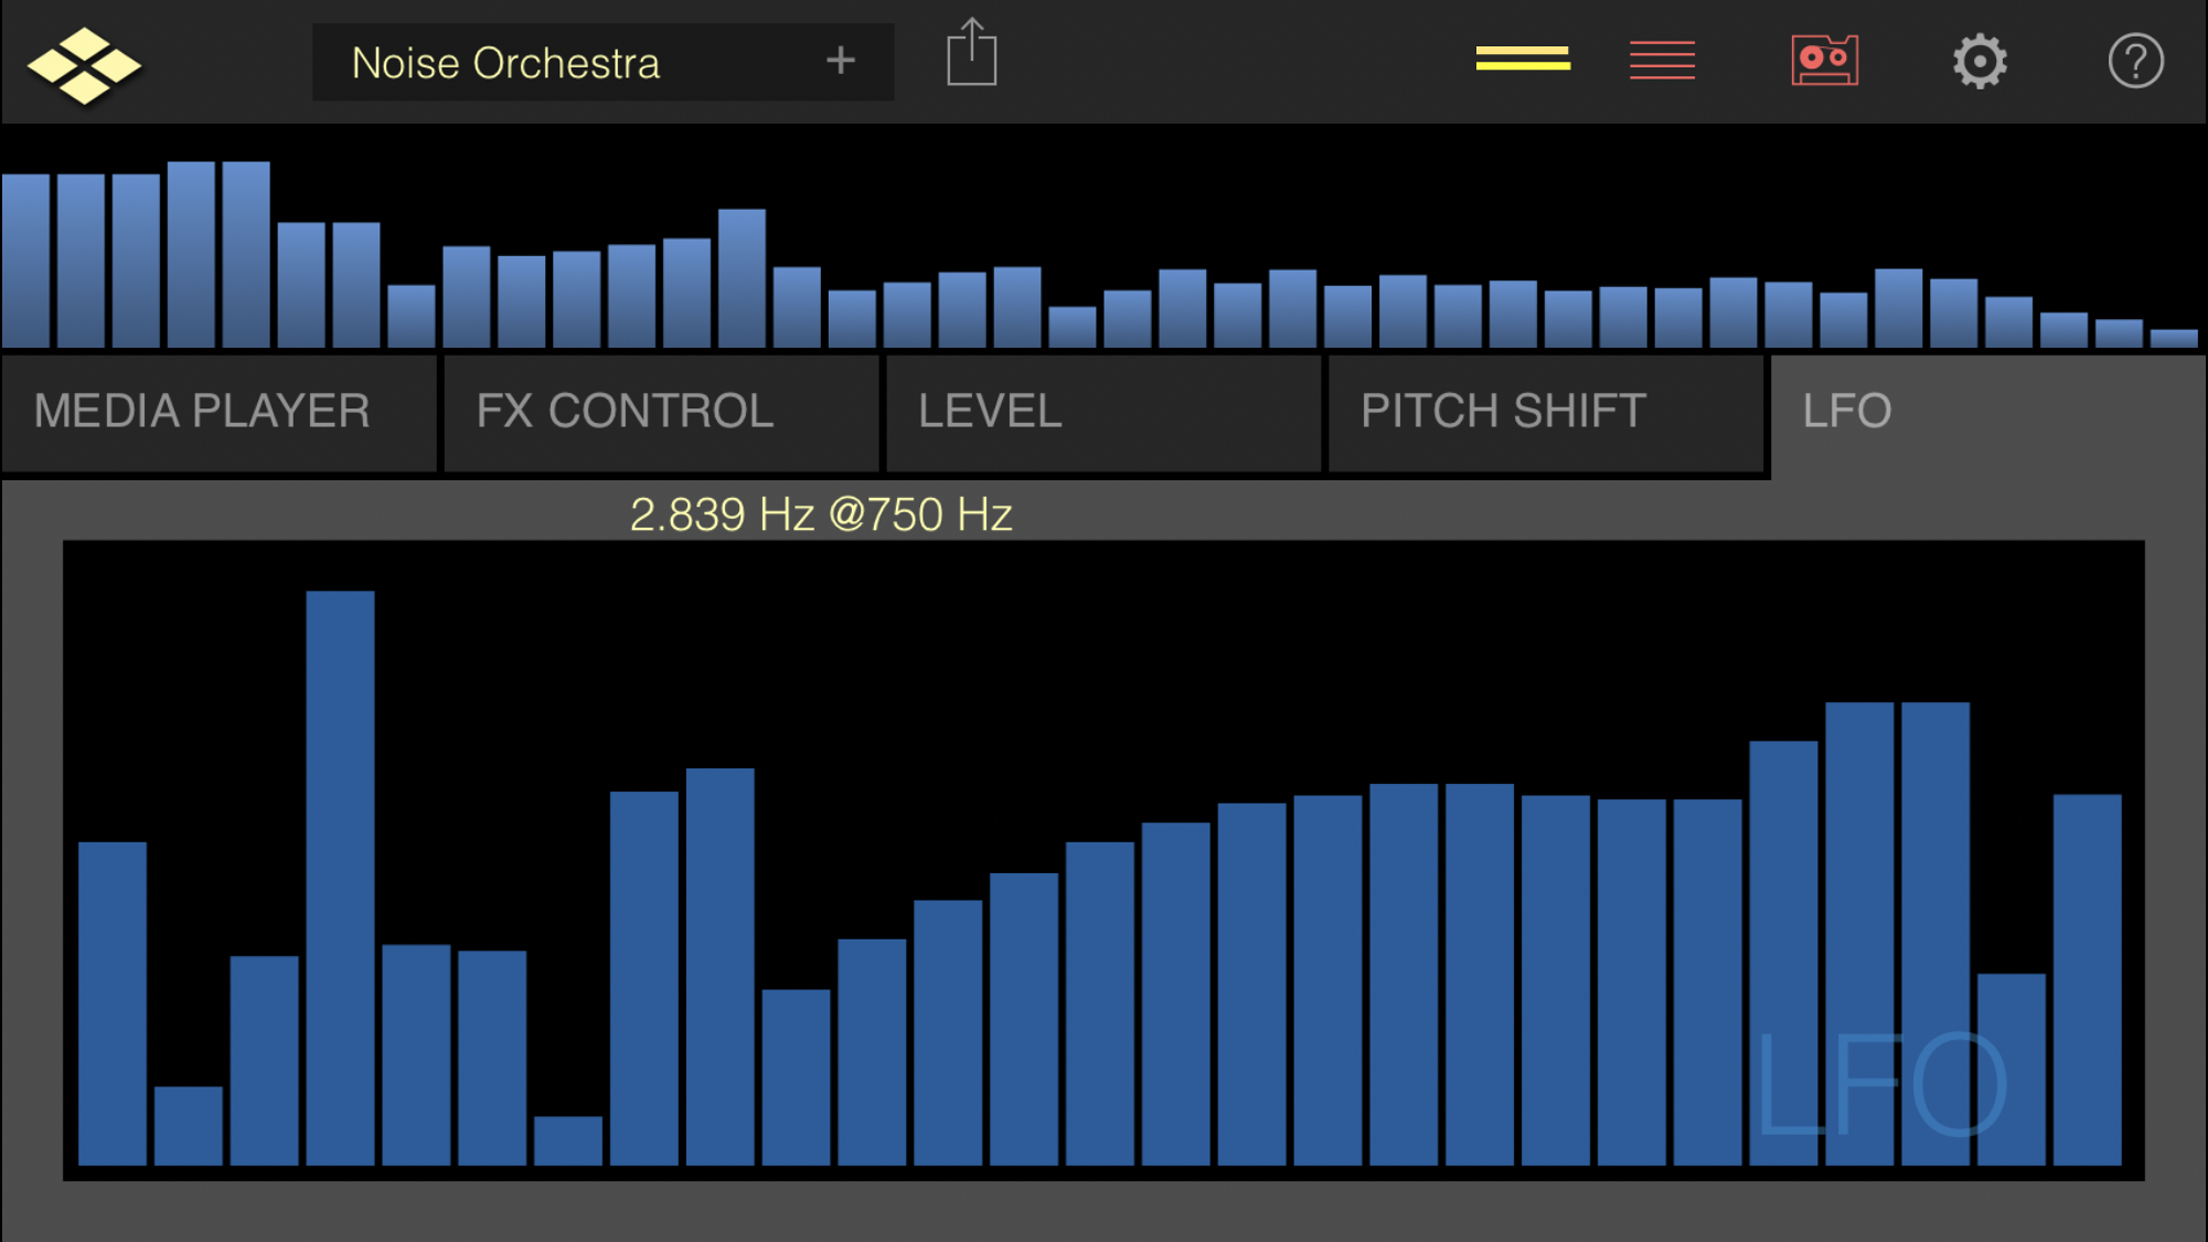Viewport: 2208px width, 1242px height.
Task: Open the cassette tape recorder icon
Action: (x=1824, y=61)
